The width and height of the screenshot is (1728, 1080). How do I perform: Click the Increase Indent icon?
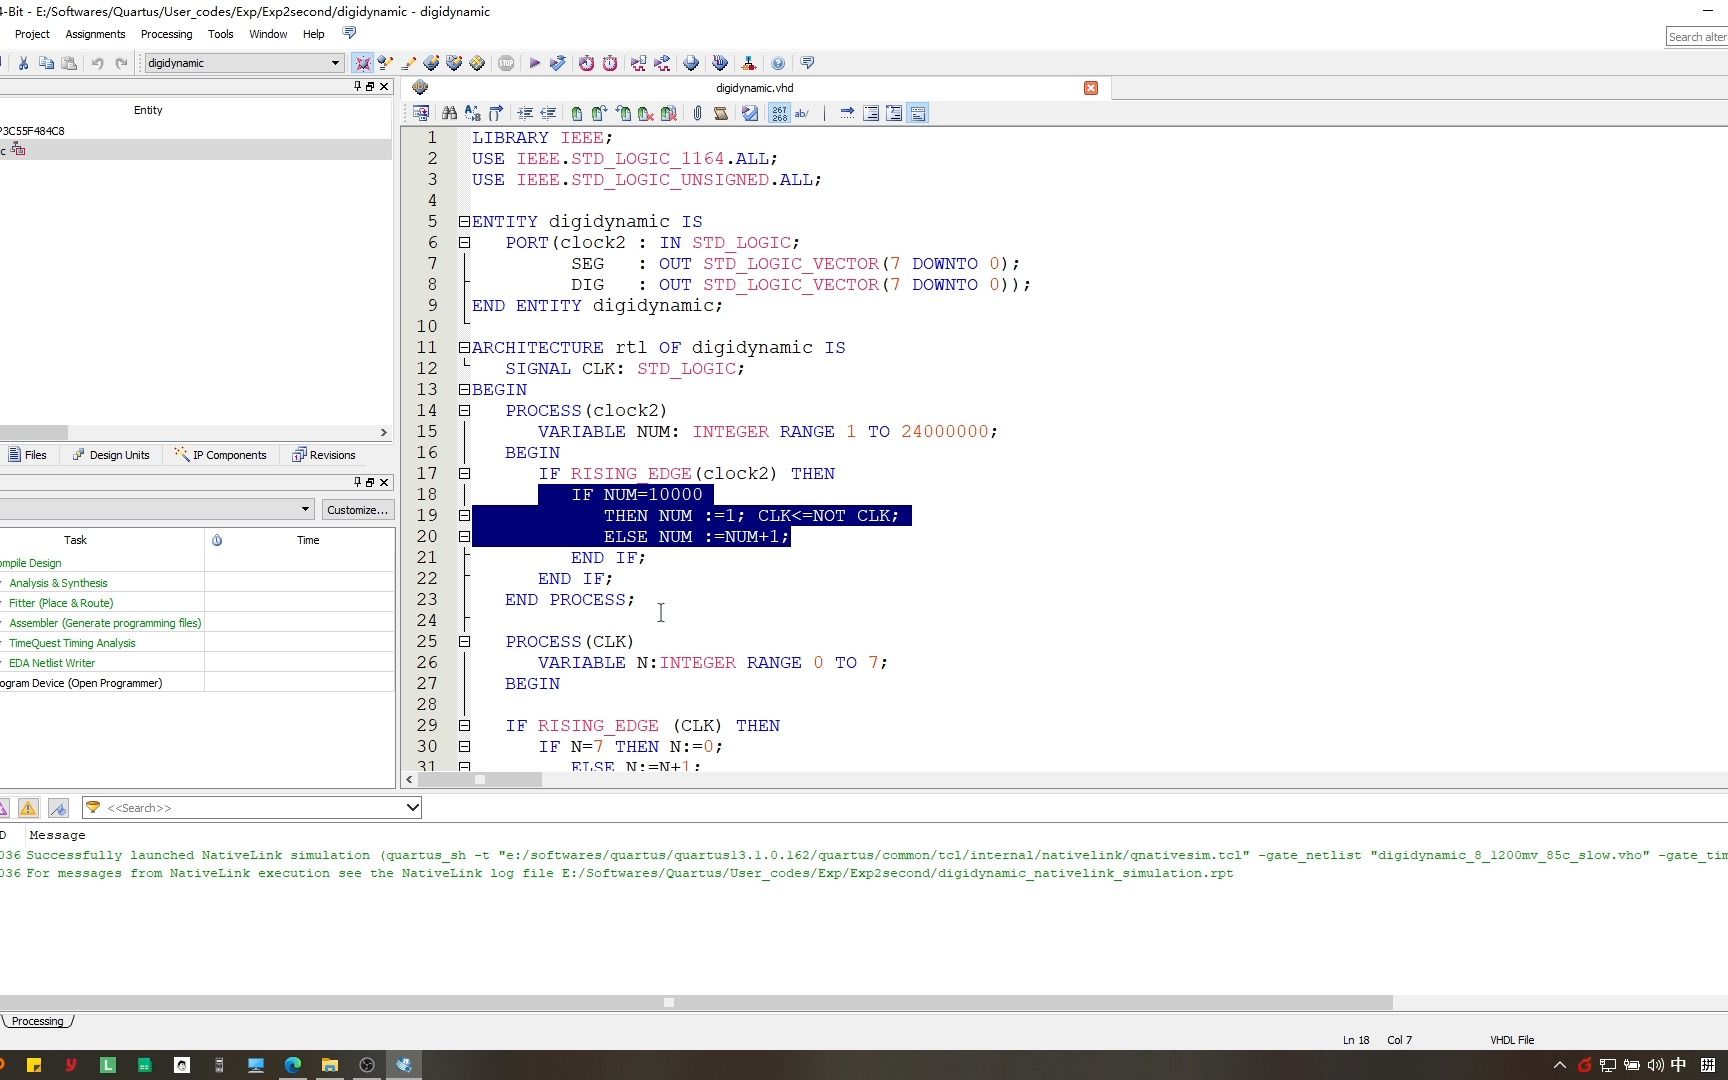point(525,114)
